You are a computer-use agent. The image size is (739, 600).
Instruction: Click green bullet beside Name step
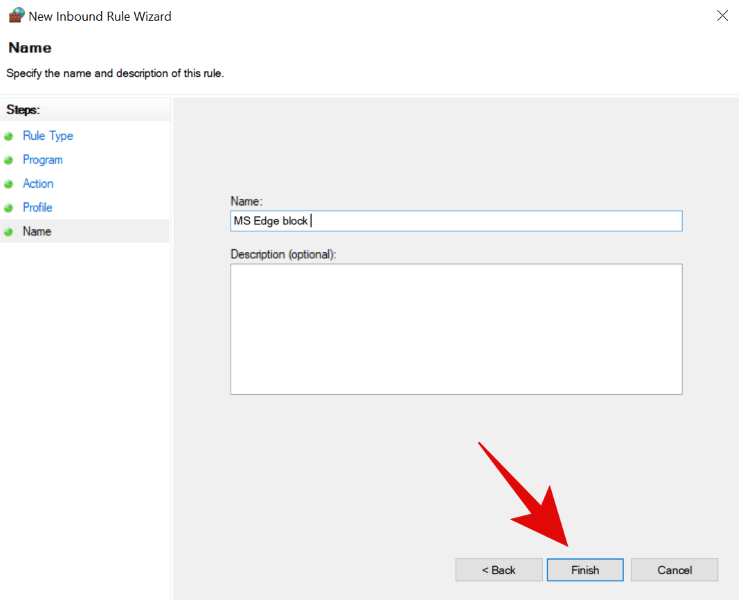click(8, 232)
